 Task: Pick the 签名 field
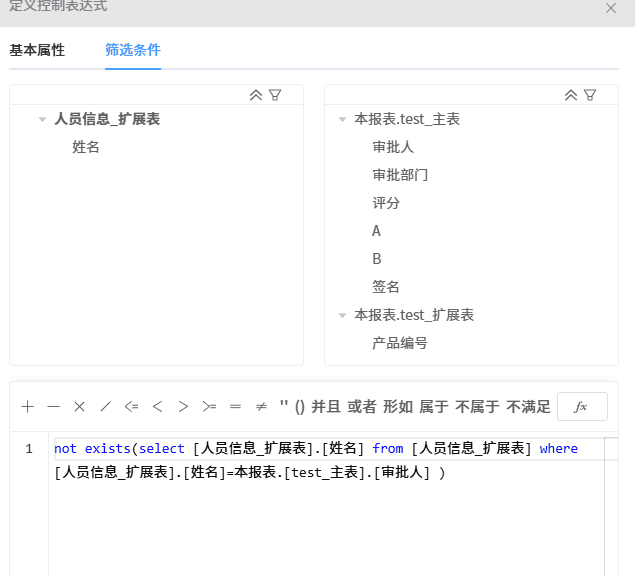tap(386, 287)
